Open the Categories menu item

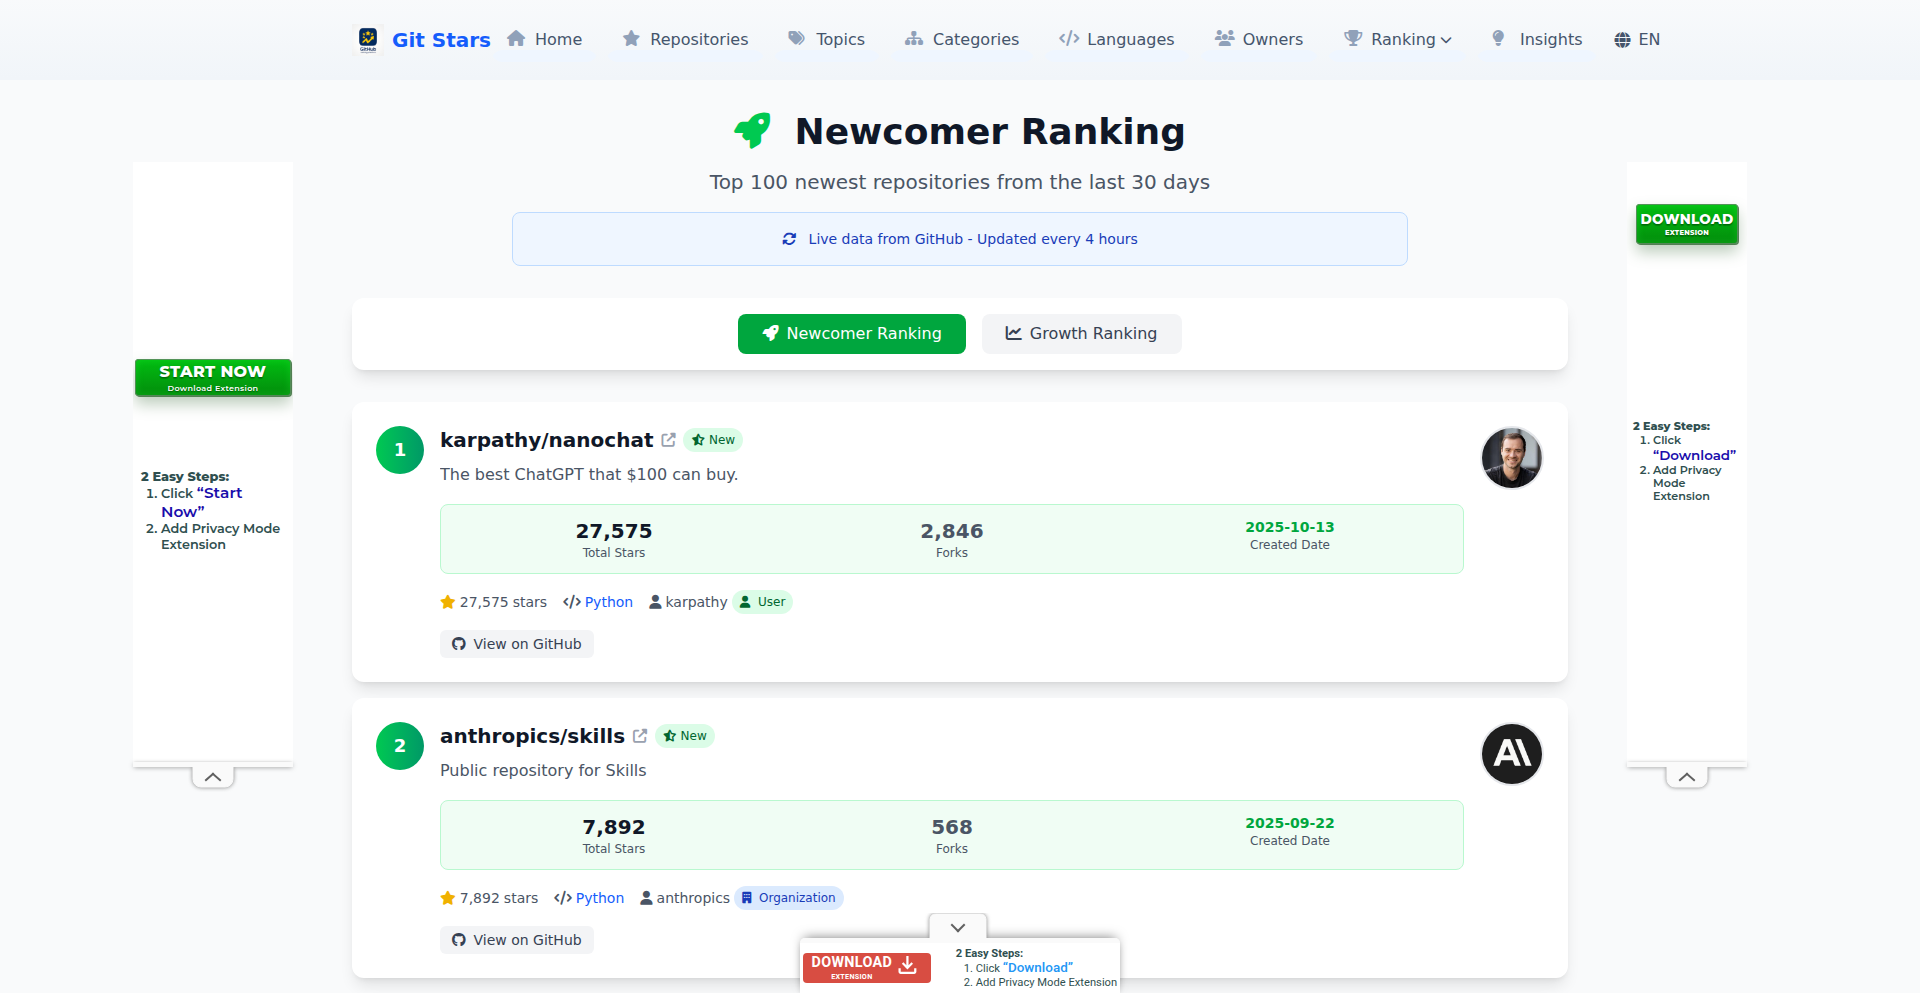(962, 39)
